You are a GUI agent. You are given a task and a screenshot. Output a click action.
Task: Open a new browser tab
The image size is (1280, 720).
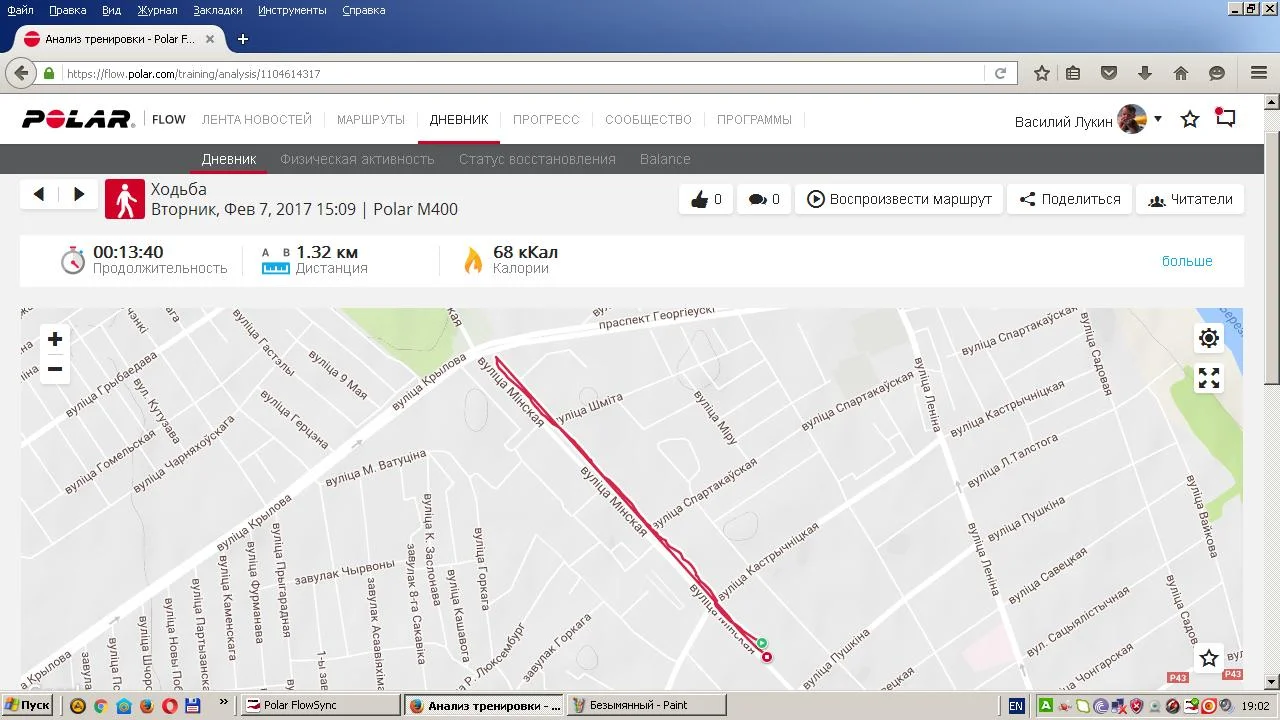coord(242,39)
